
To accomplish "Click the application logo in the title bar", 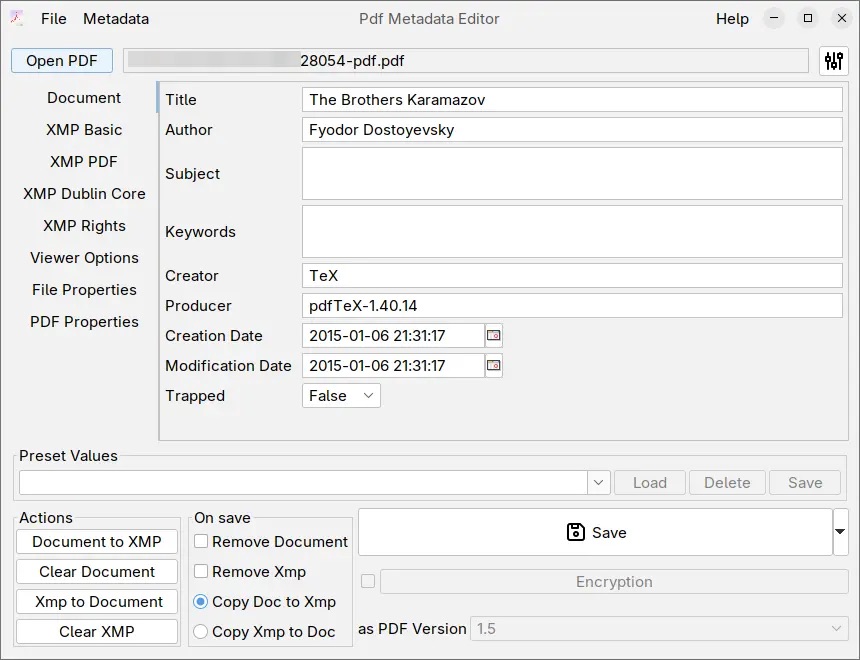I will (x=16, y=18).
